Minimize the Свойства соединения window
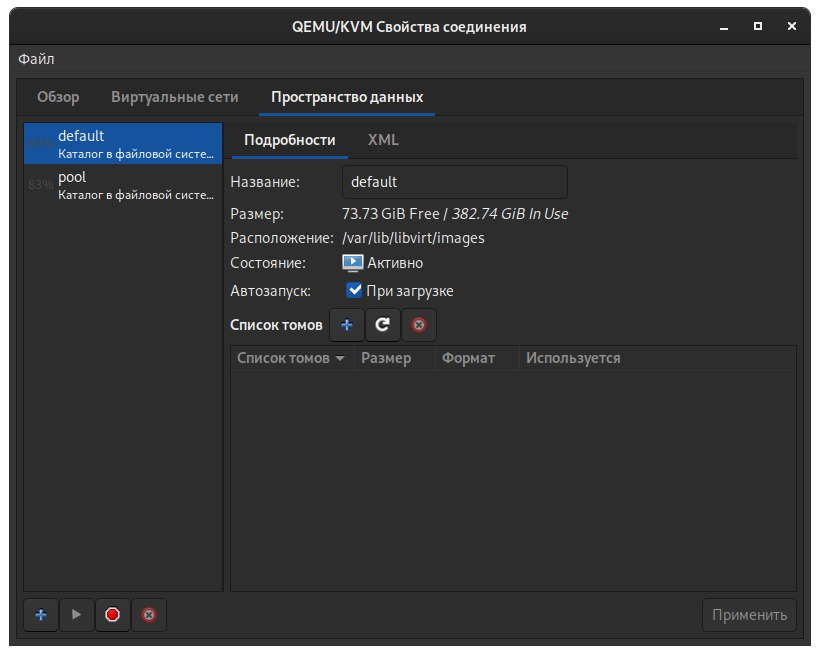 pyautogui.click(x=724, y=27)
